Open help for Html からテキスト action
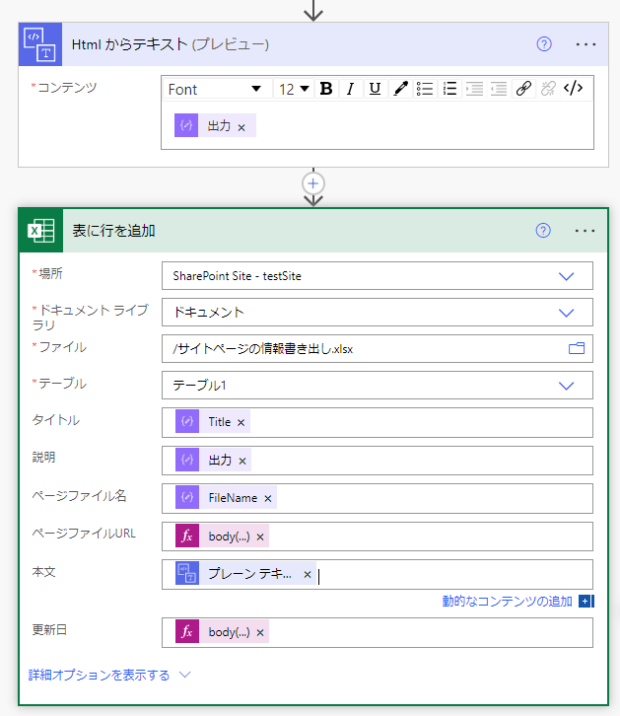The image size is (620, 716). point(544,44)
